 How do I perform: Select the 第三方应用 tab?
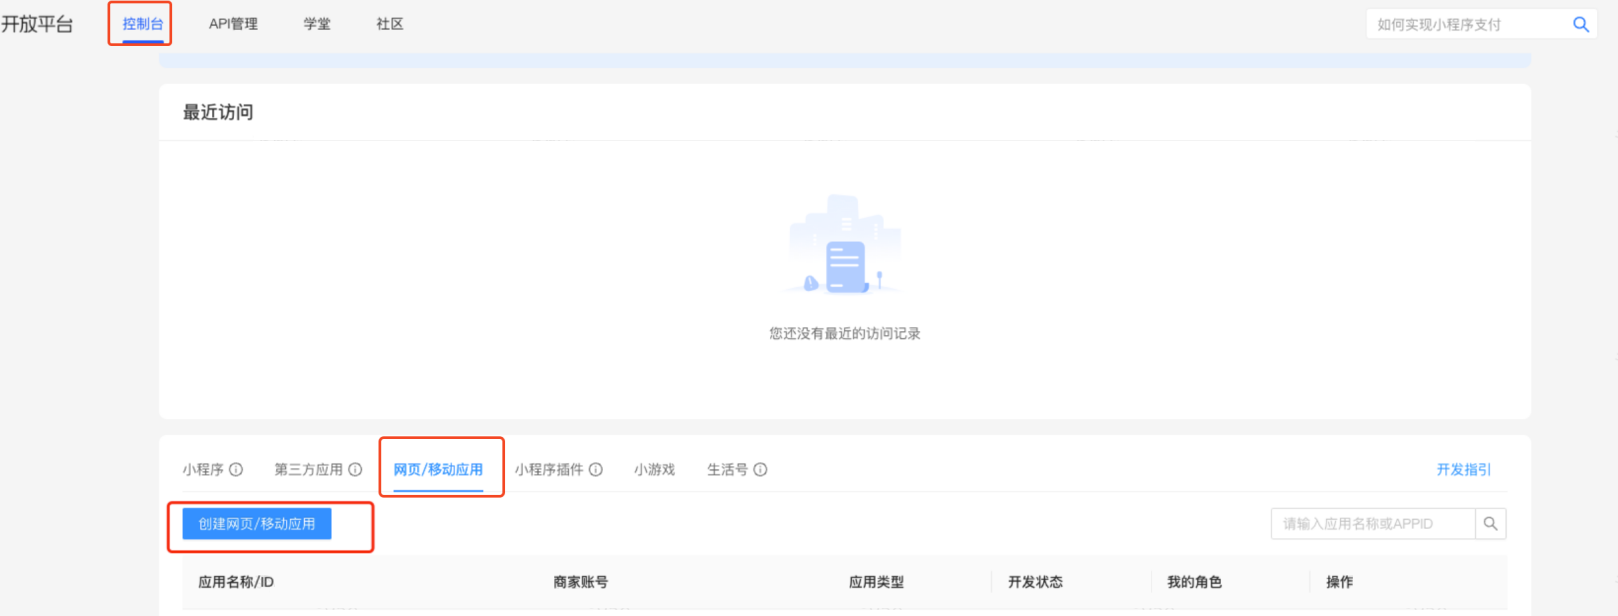(x=308, y=470)
